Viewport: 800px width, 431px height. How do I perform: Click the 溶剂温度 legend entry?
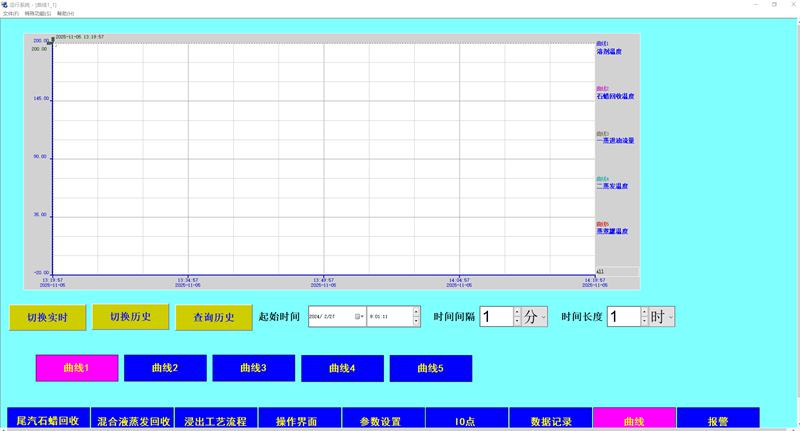[609, 50]
